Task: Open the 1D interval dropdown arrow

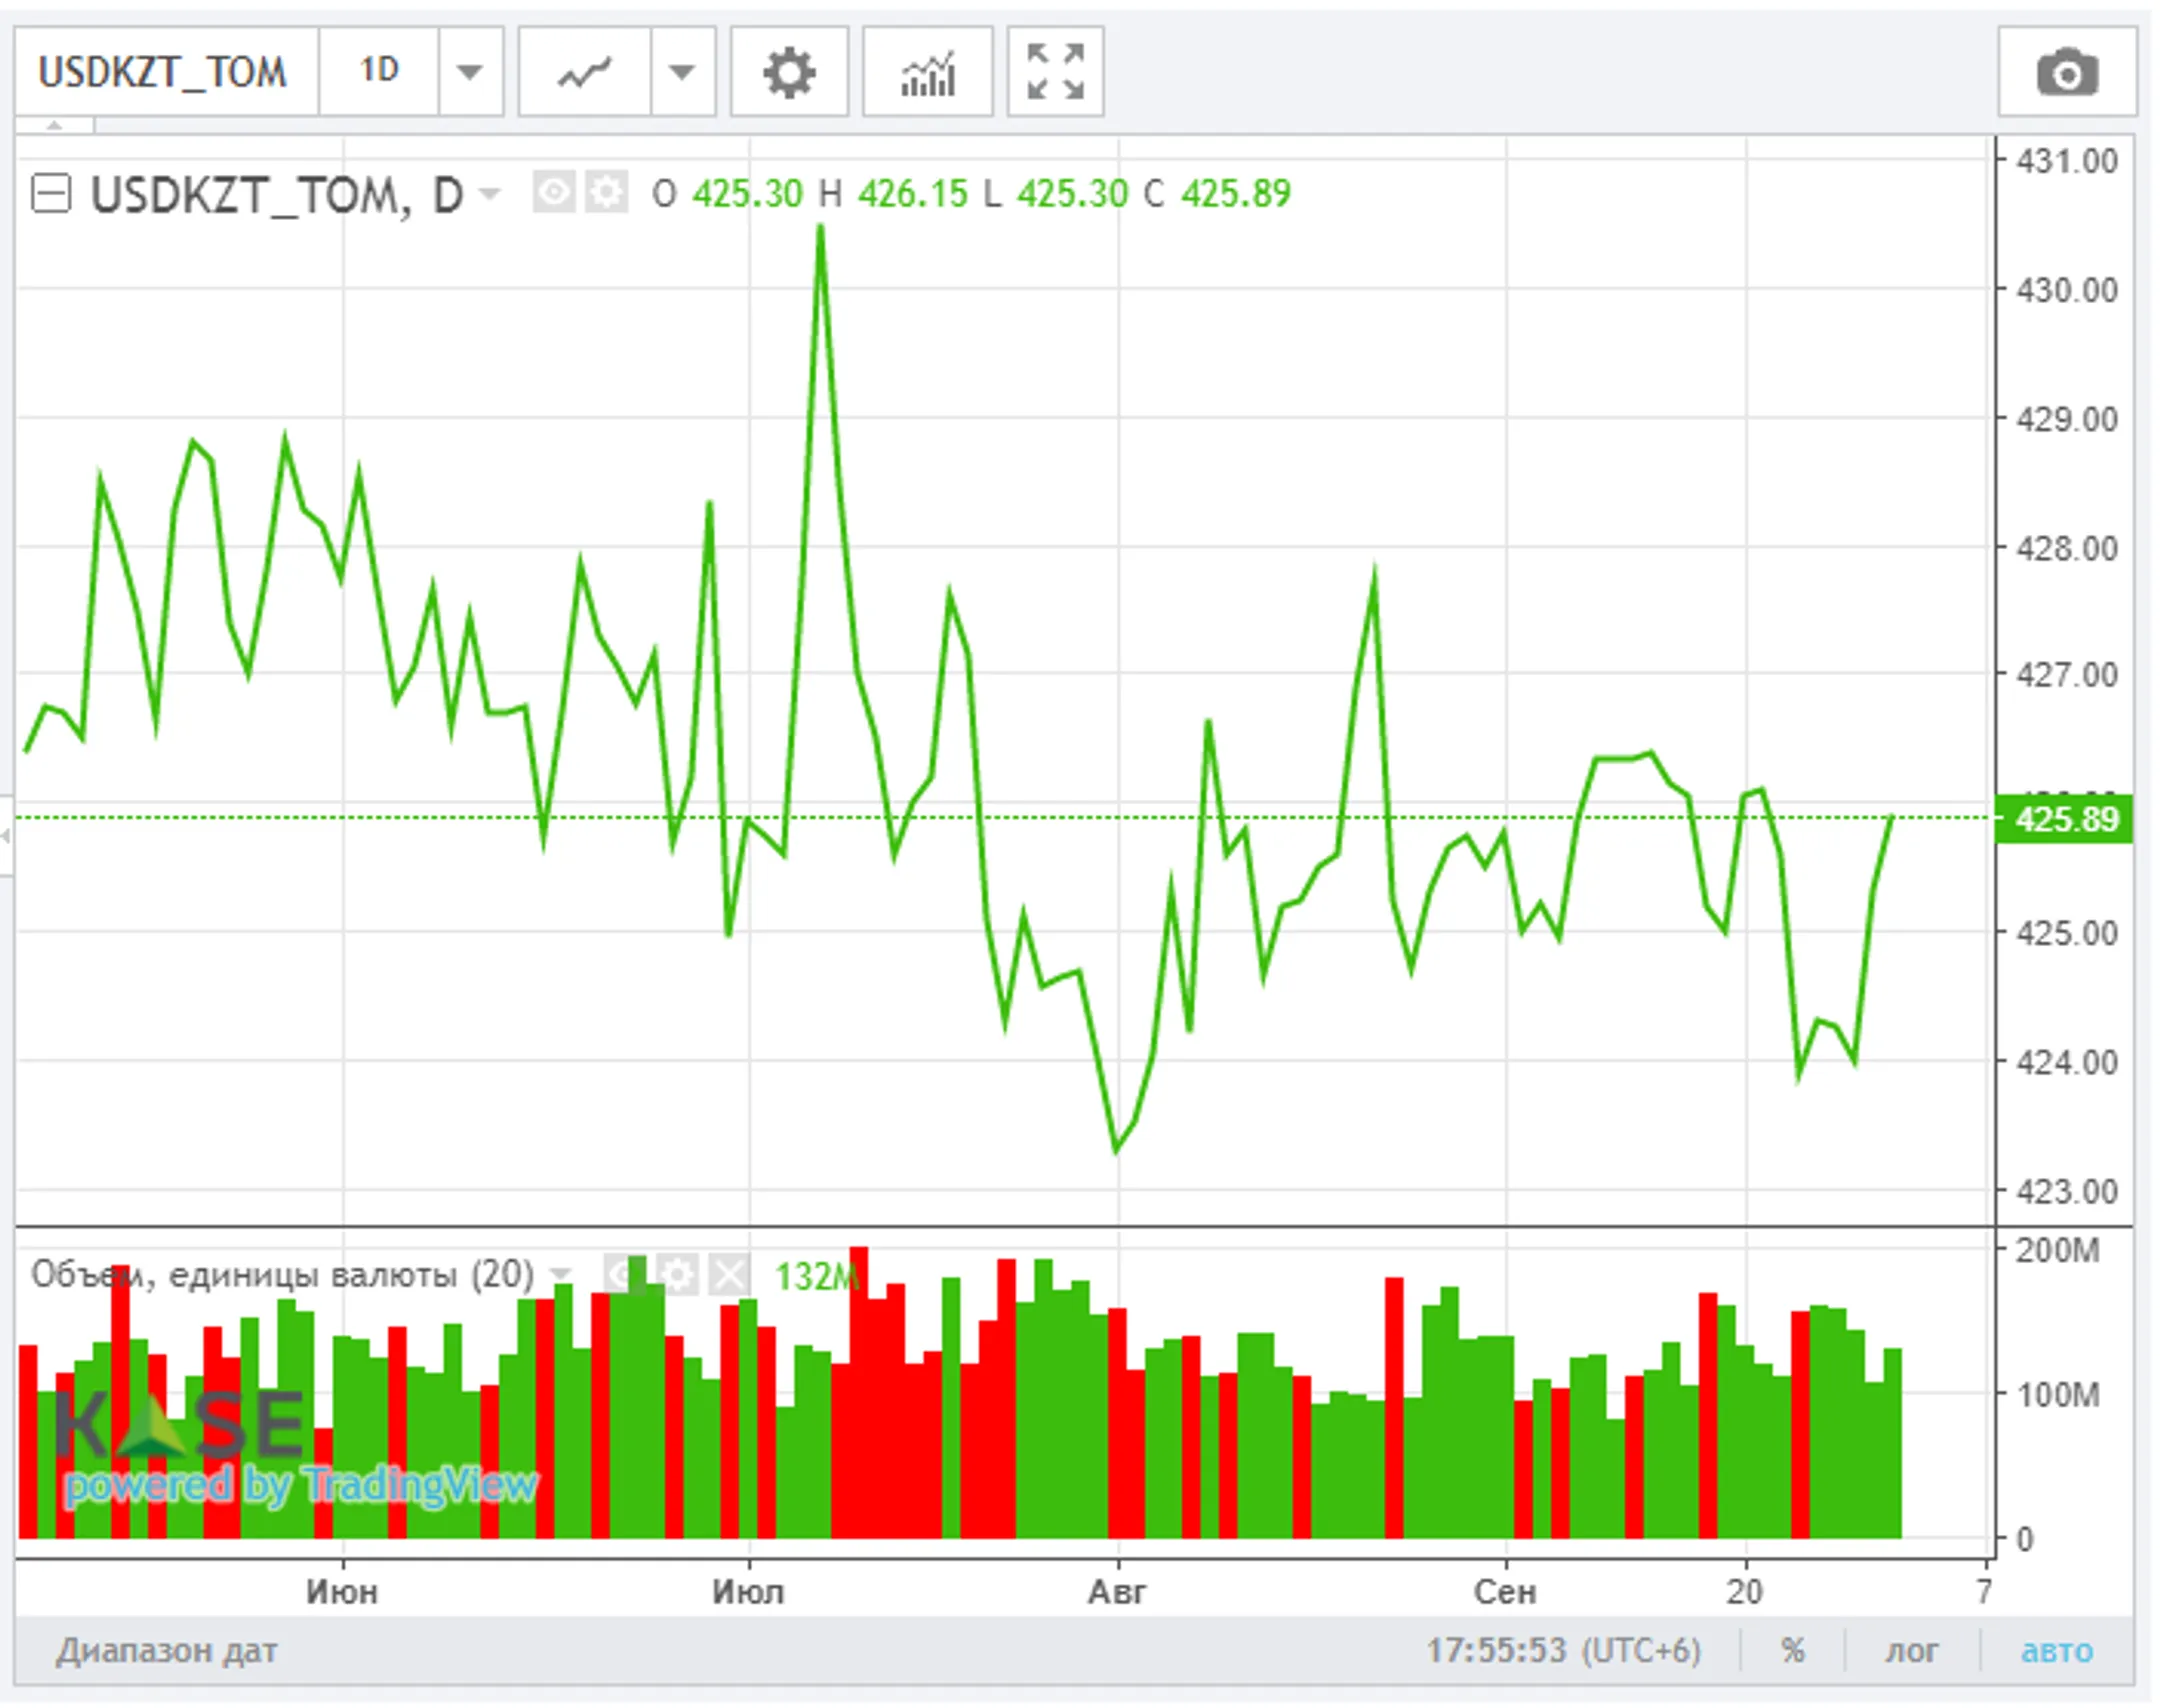Action: pyautogui.click(x=470, y=72)
